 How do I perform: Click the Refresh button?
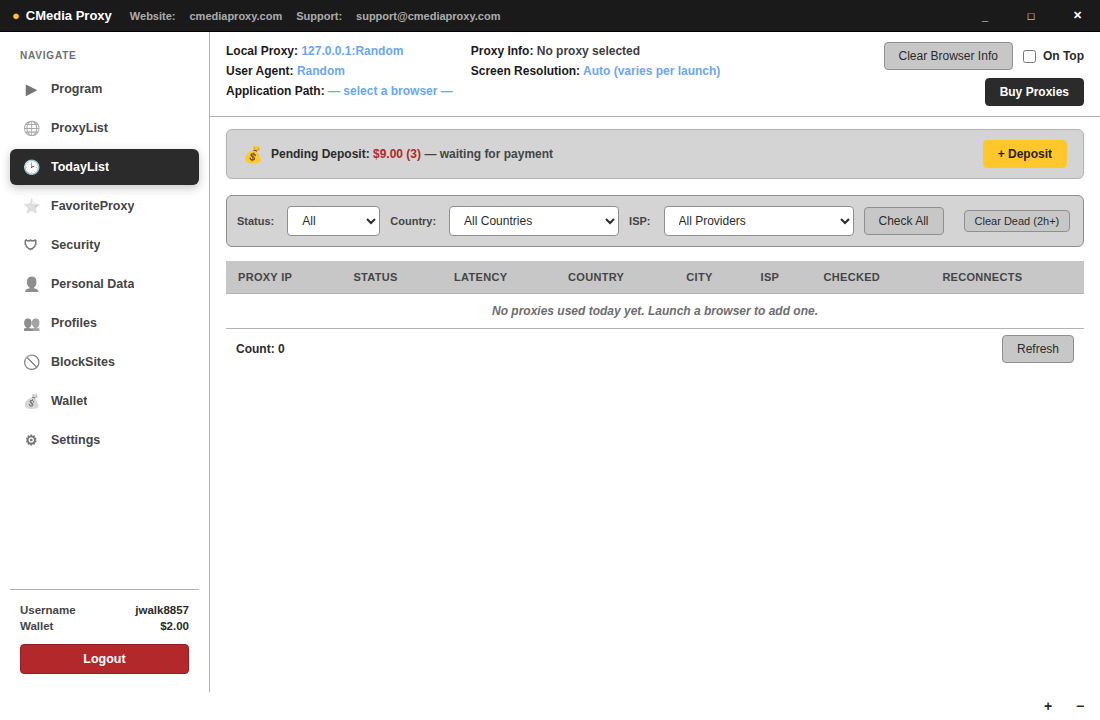pyautogui.click(x=1038, y=349)
